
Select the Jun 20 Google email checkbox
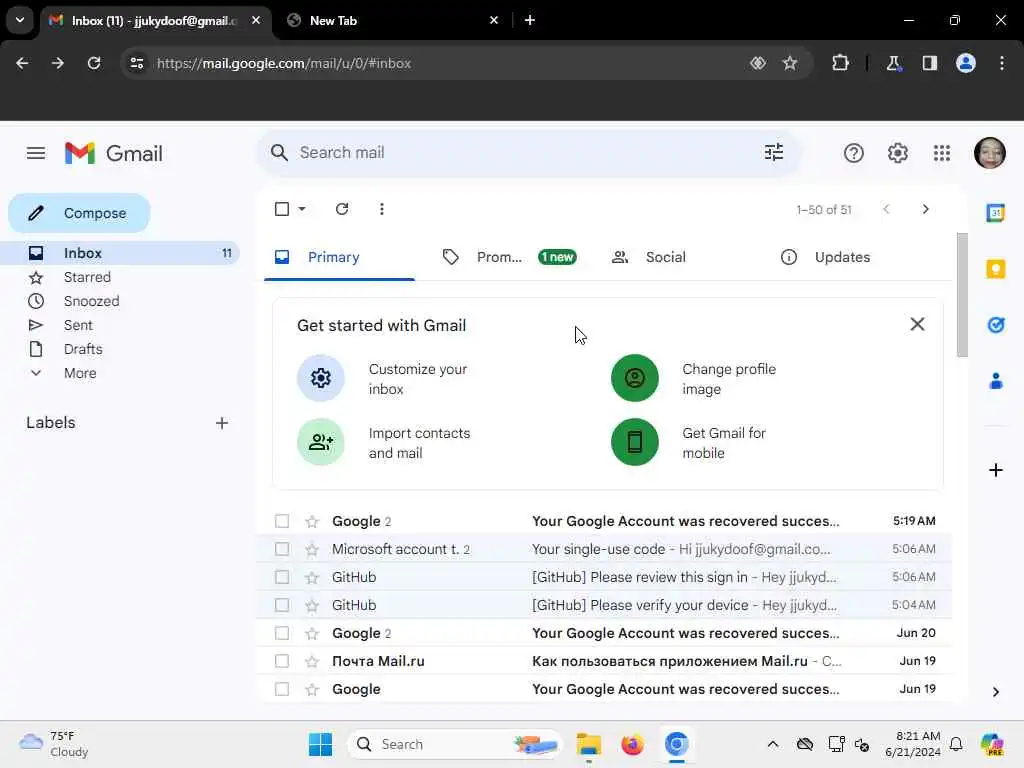coord(282,633)
